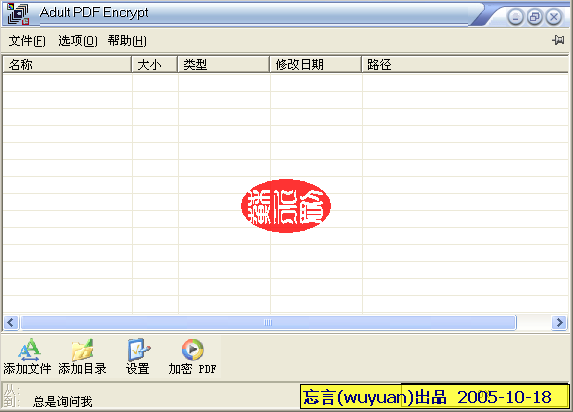Viewport: 573px width, 412px height.
Task: Open the 文件(F) menu
Action: (27, 41)
